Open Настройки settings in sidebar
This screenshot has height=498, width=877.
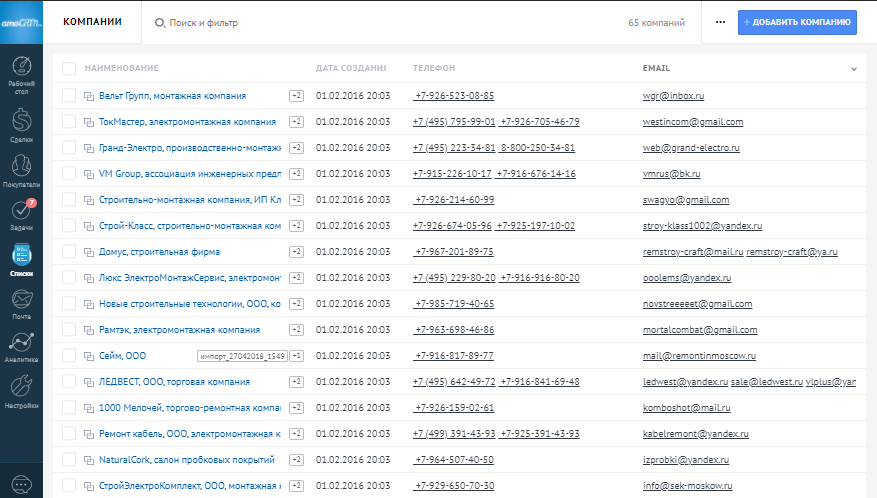(21, 391)
